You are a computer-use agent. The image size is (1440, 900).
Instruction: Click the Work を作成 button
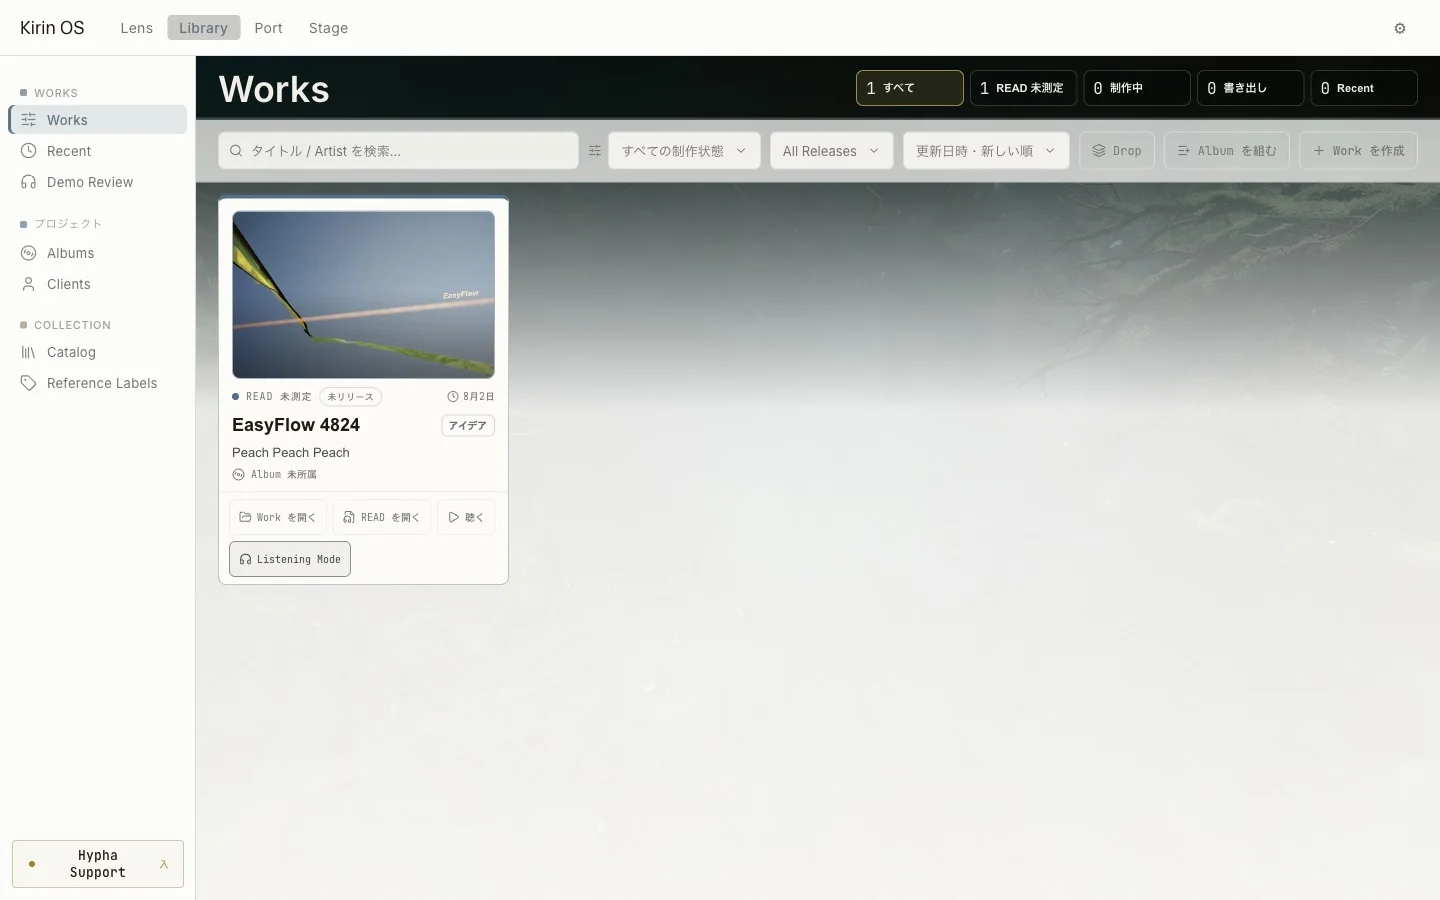pos(1359,151)
